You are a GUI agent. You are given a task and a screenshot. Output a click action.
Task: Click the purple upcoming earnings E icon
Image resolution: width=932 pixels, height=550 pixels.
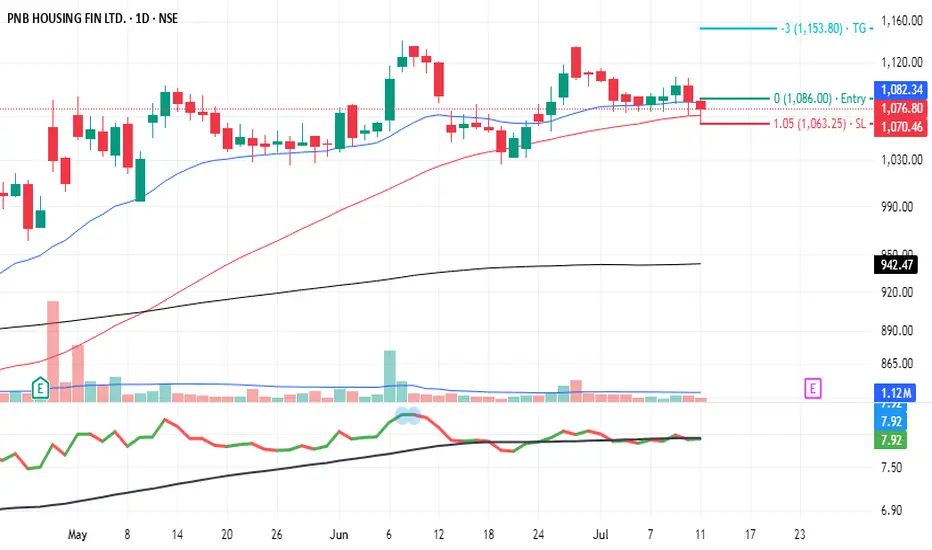(x=813, y=389)
